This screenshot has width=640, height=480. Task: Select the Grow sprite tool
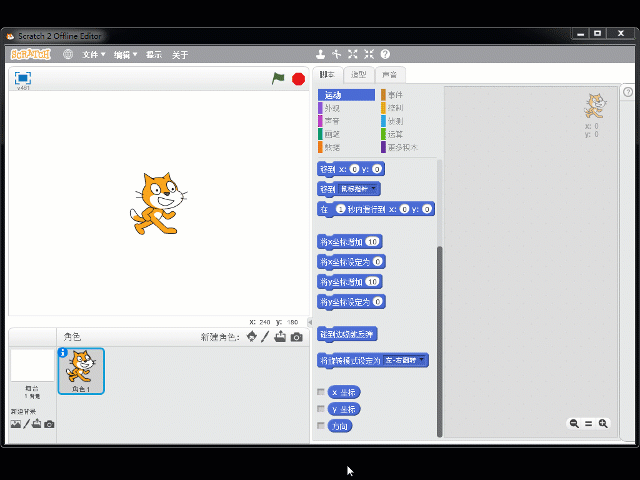(353, 54)
